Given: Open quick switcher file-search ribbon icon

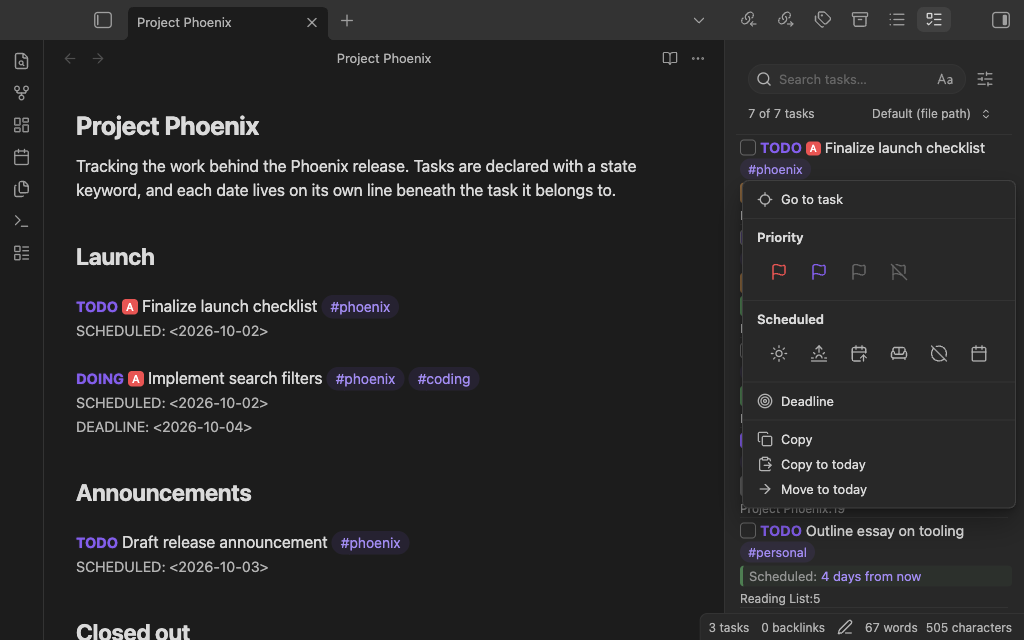Looking at the screenshot, I should point(22,61).
